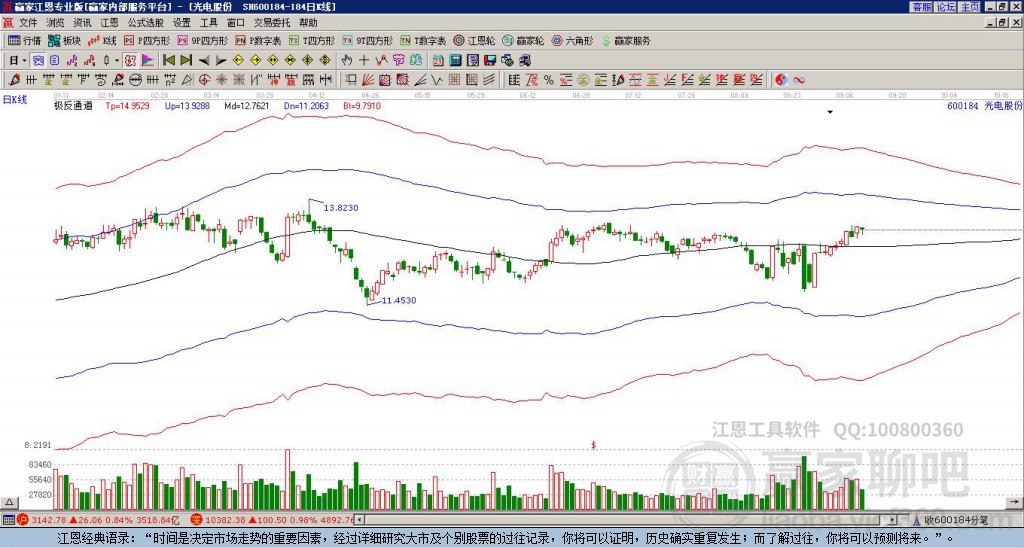The height and width of the screenshot is (548, 1024).
Task: Jump to last bar with green arrow
Action: (186, 60)
